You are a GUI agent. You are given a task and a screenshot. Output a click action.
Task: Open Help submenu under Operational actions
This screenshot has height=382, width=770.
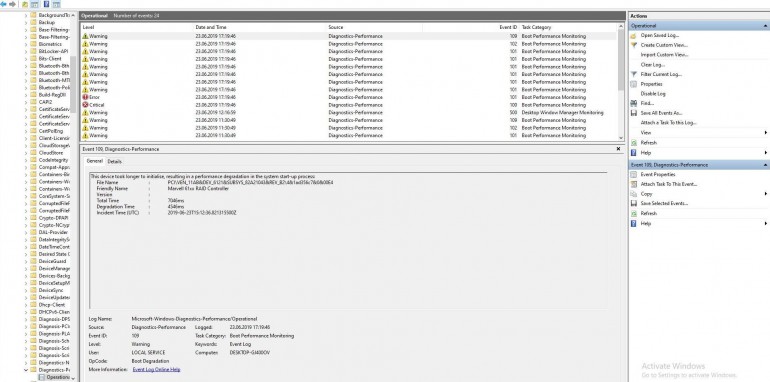766,153
